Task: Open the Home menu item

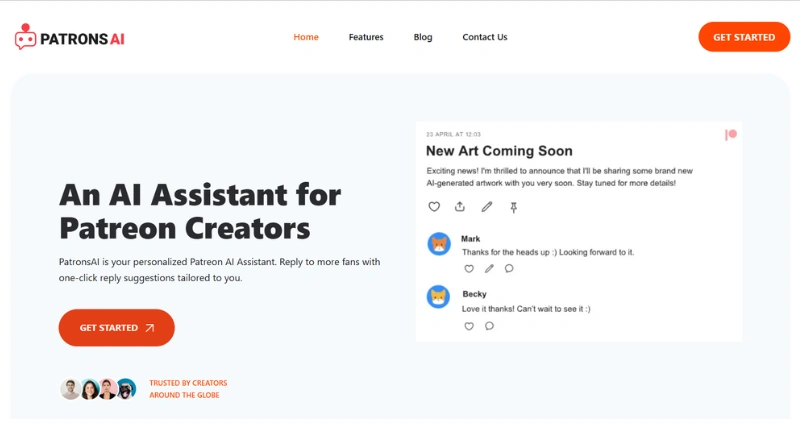Action: pyautogui.click(x=306, y=37)
